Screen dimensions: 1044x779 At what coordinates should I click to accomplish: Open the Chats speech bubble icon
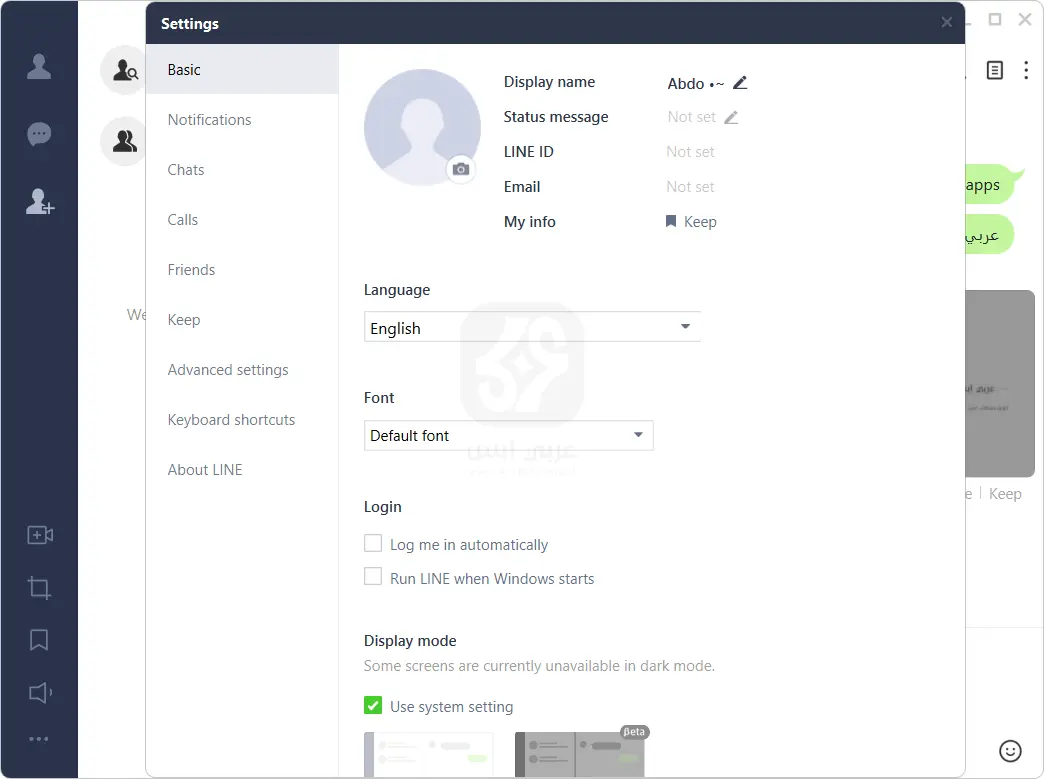[x=39, y=134]
